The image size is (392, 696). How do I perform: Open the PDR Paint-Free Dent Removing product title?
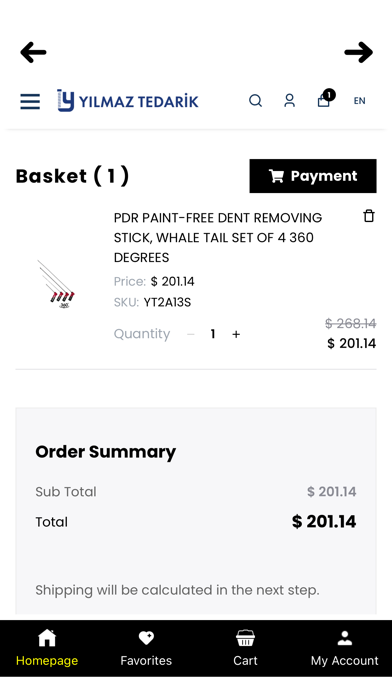tap(218, 237)
